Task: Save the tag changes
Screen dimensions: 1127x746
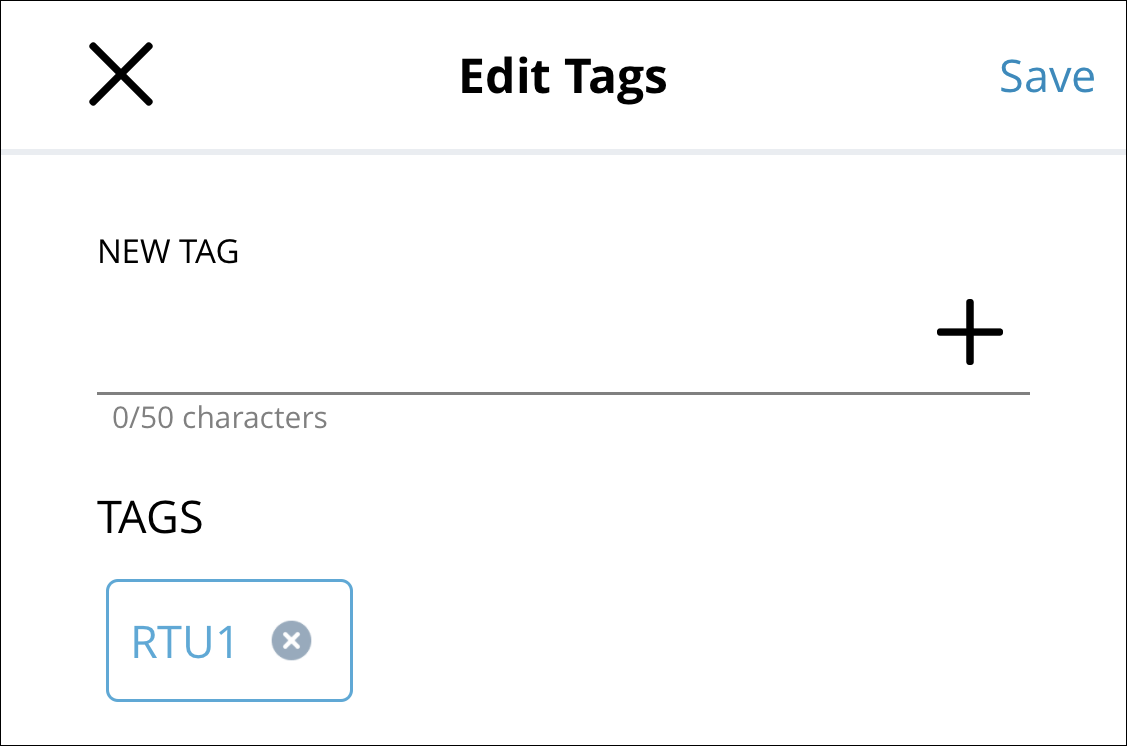Action: click(x=1046, y=77)
